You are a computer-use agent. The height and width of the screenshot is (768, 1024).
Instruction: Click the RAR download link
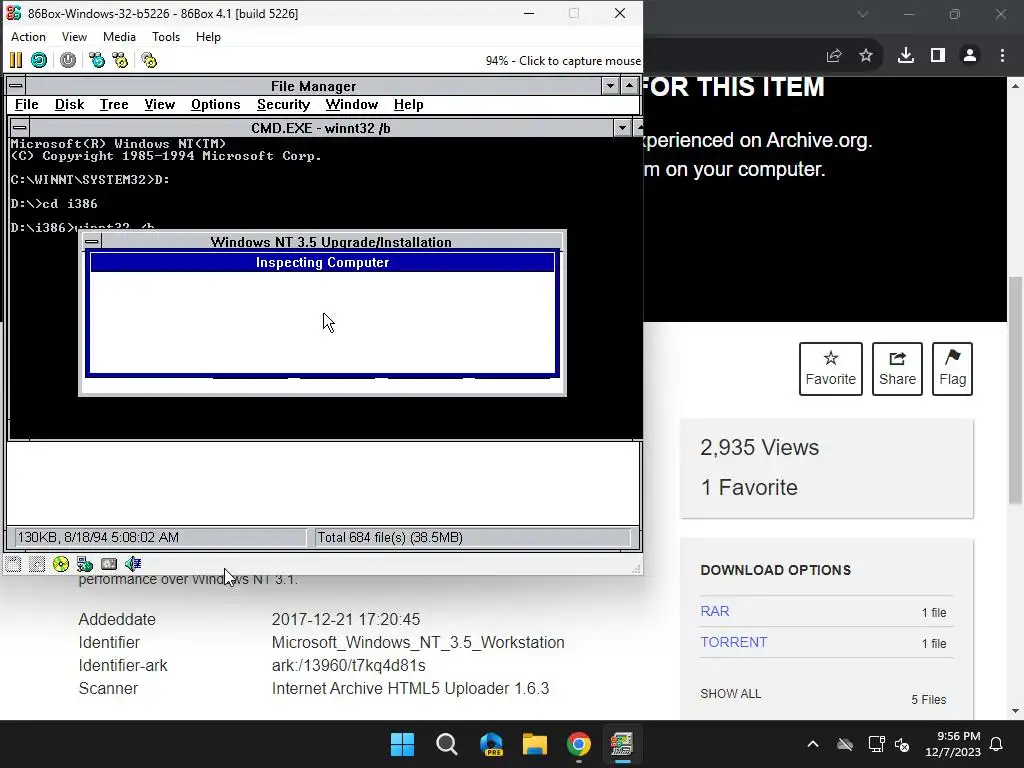(x=715, y=611)
